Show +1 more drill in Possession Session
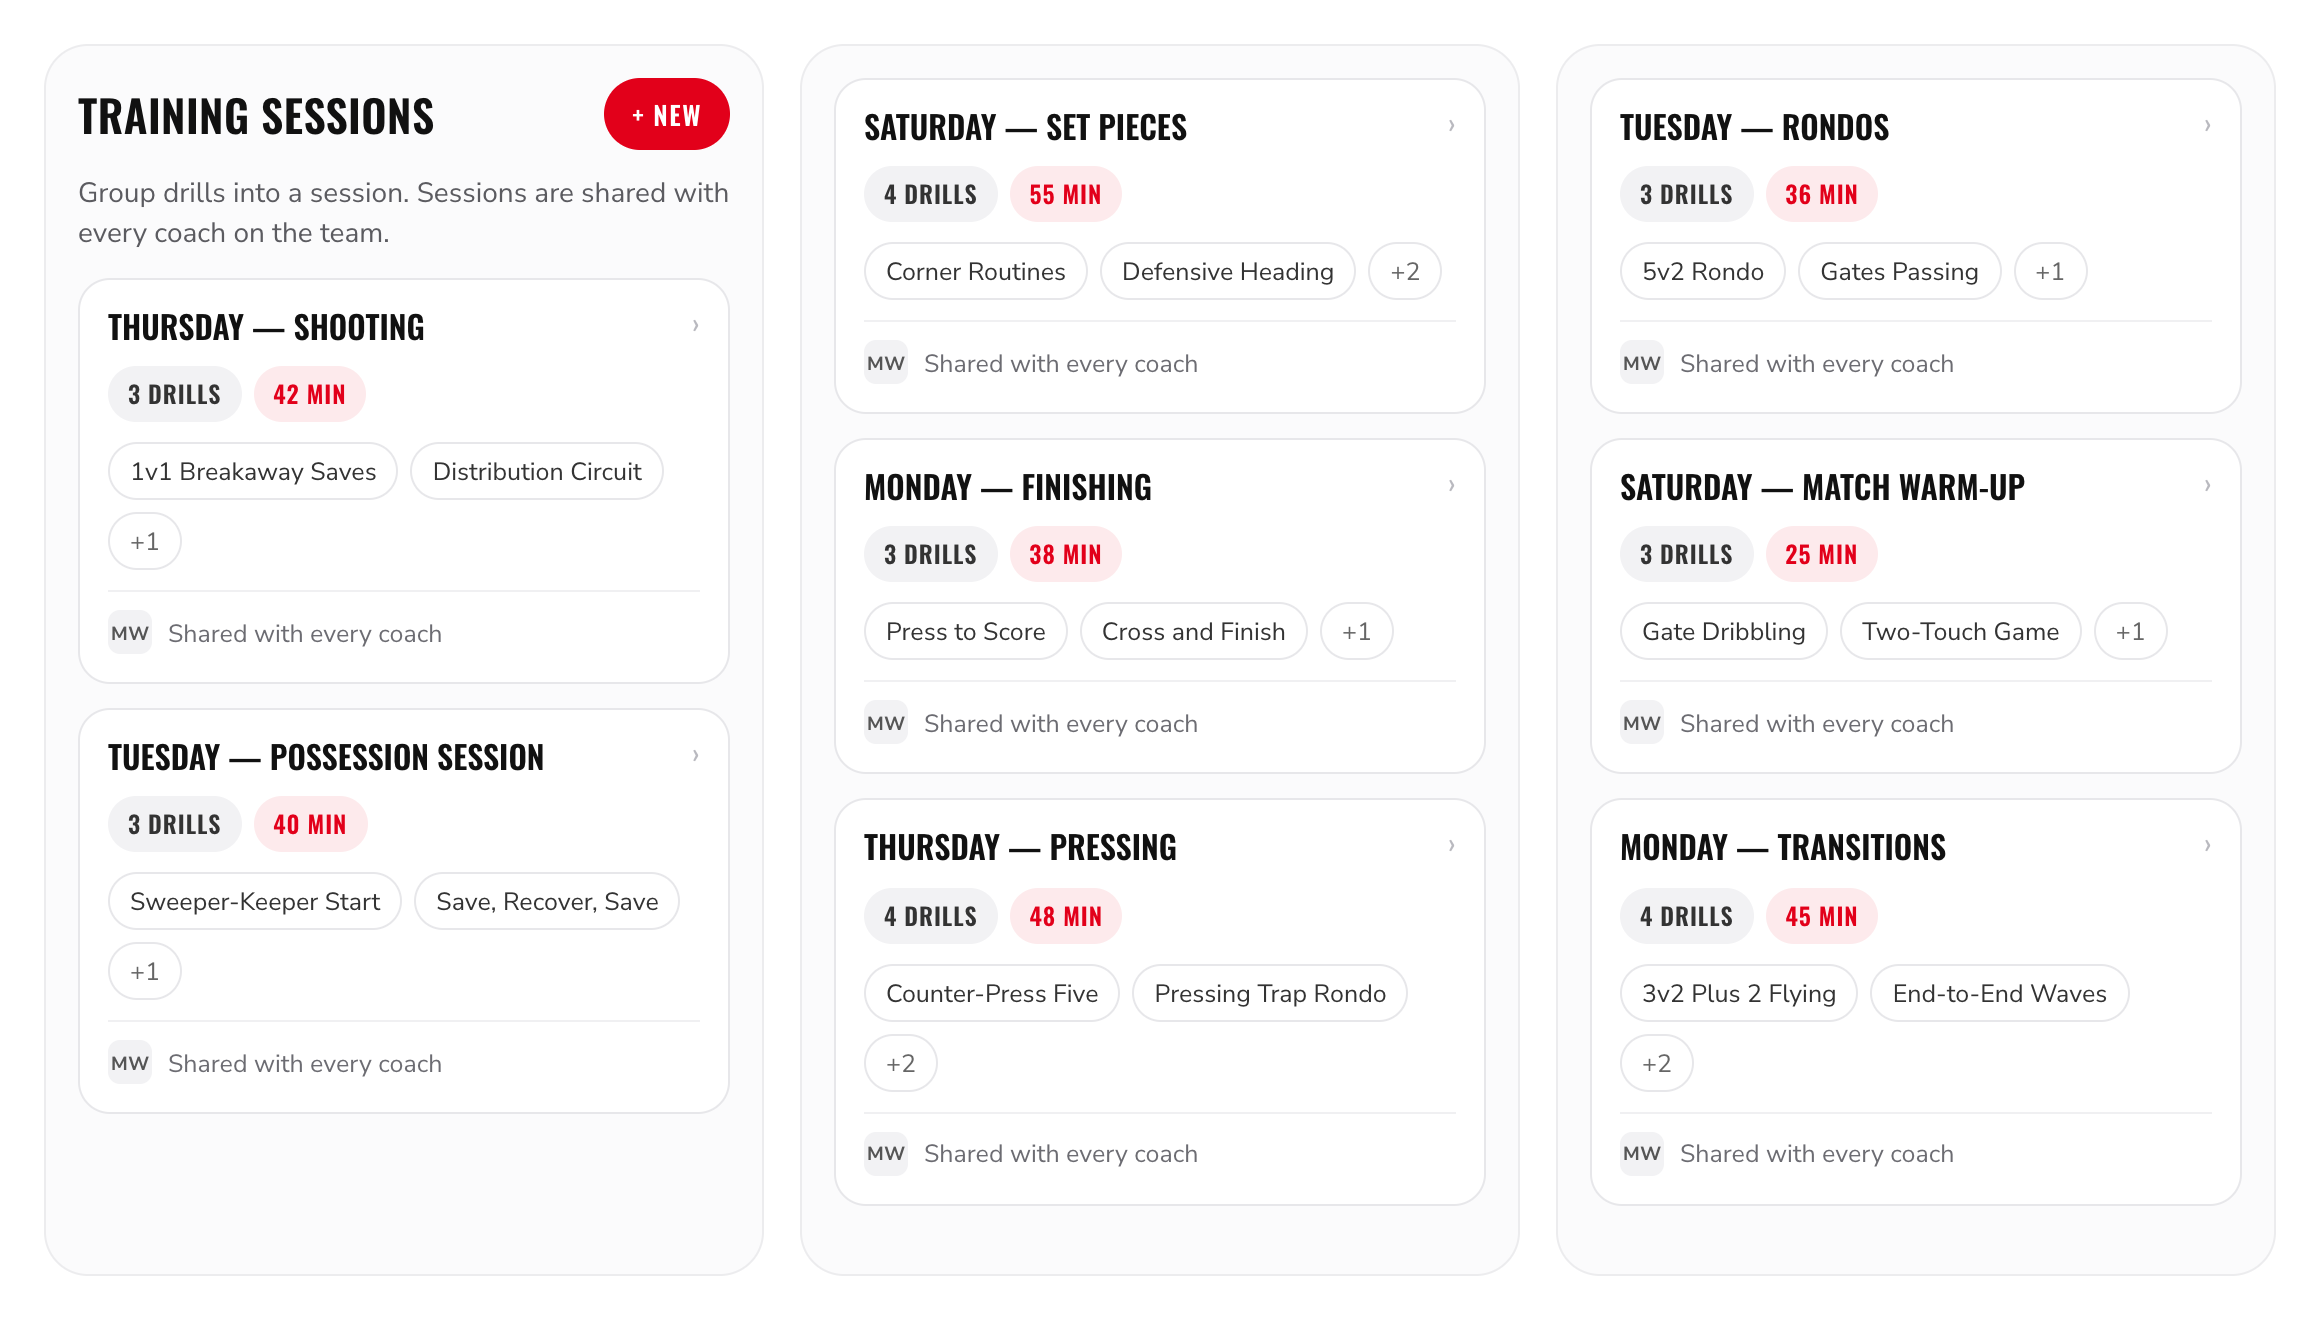Viewport: 2320px width, 1320px height. coord(145,971)
